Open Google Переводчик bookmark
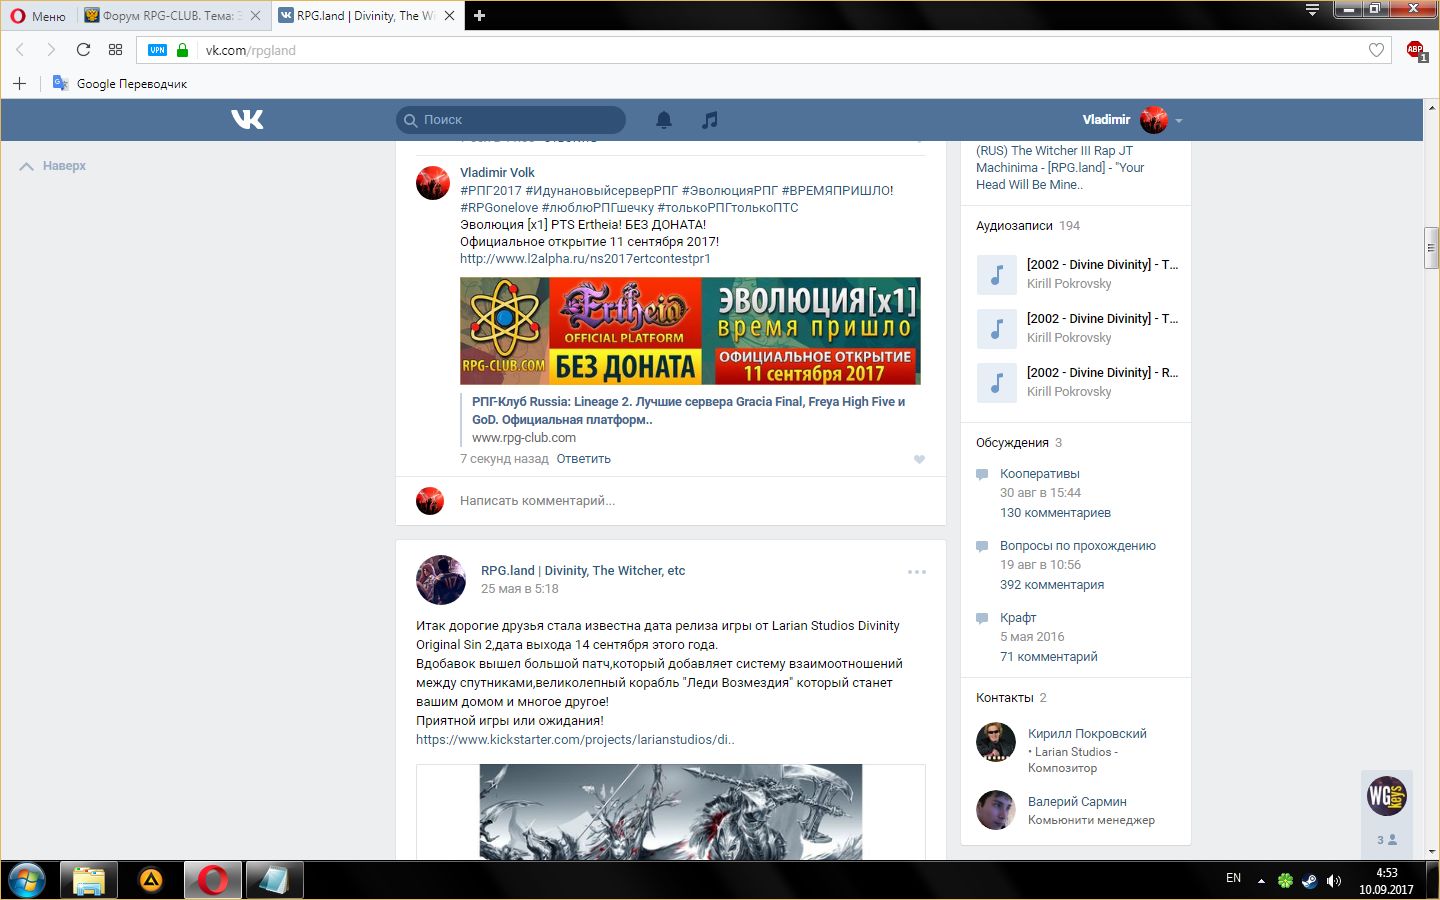The image size is (1440, 900). click(x=120, y=83)
